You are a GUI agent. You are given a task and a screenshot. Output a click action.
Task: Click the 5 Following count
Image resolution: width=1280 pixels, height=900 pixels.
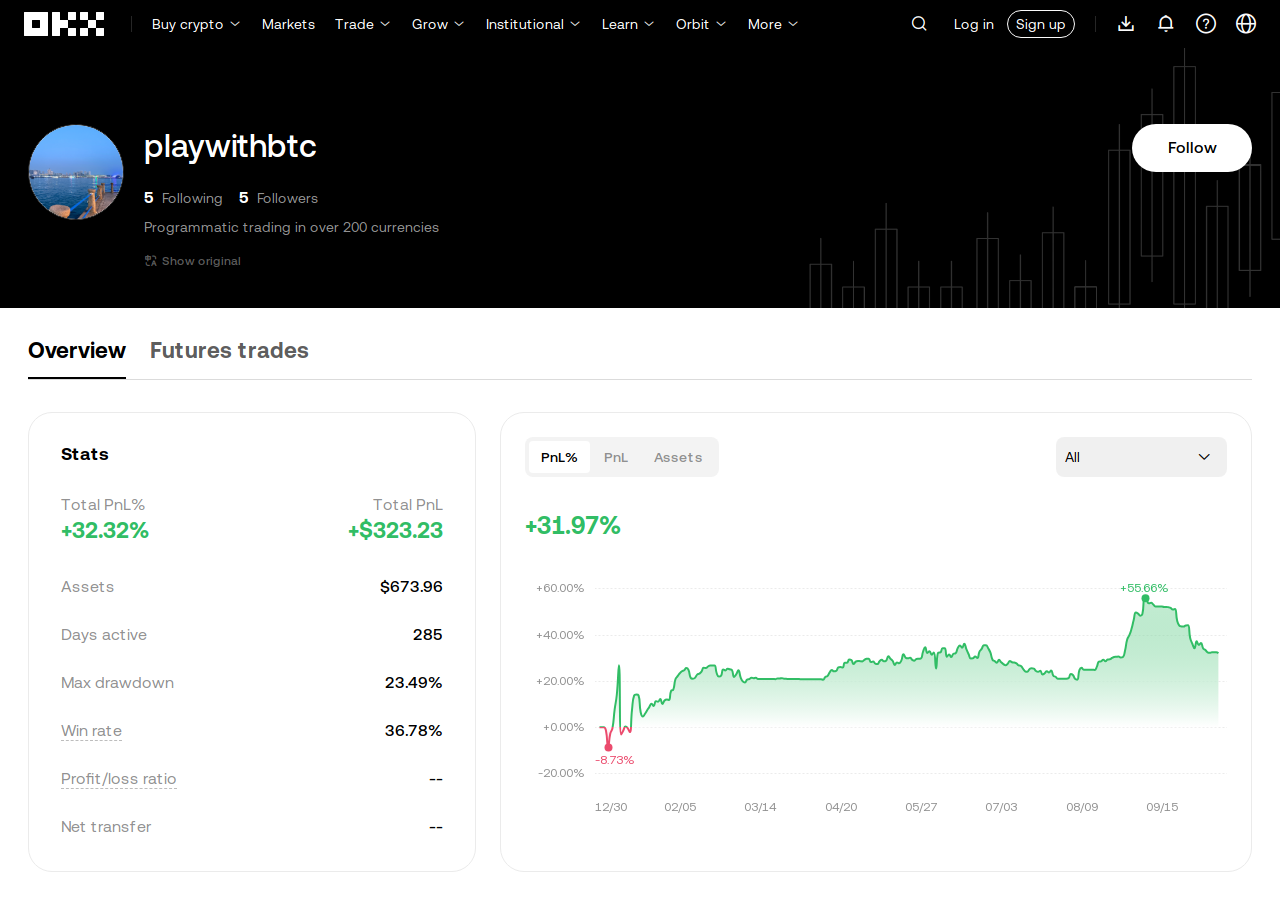(x=183, y=198)
